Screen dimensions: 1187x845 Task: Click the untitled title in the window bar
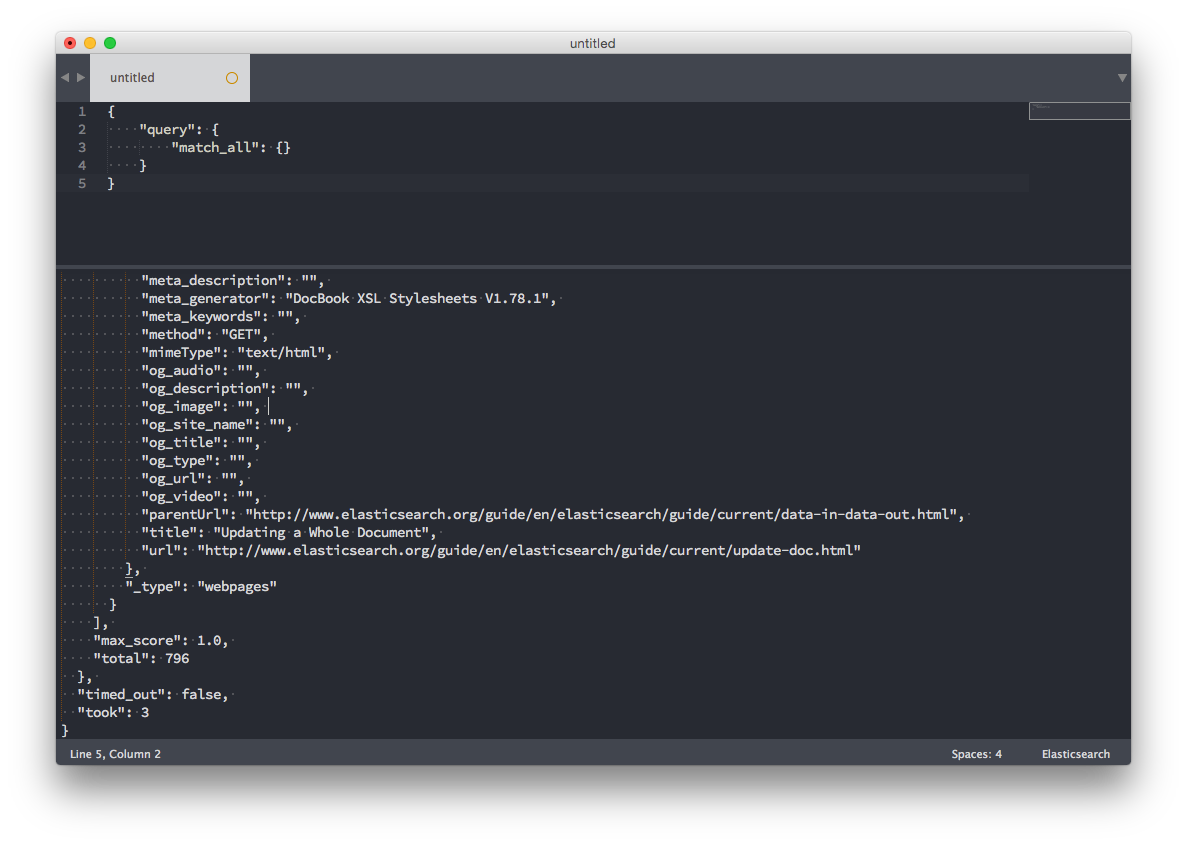coord(592,43)
